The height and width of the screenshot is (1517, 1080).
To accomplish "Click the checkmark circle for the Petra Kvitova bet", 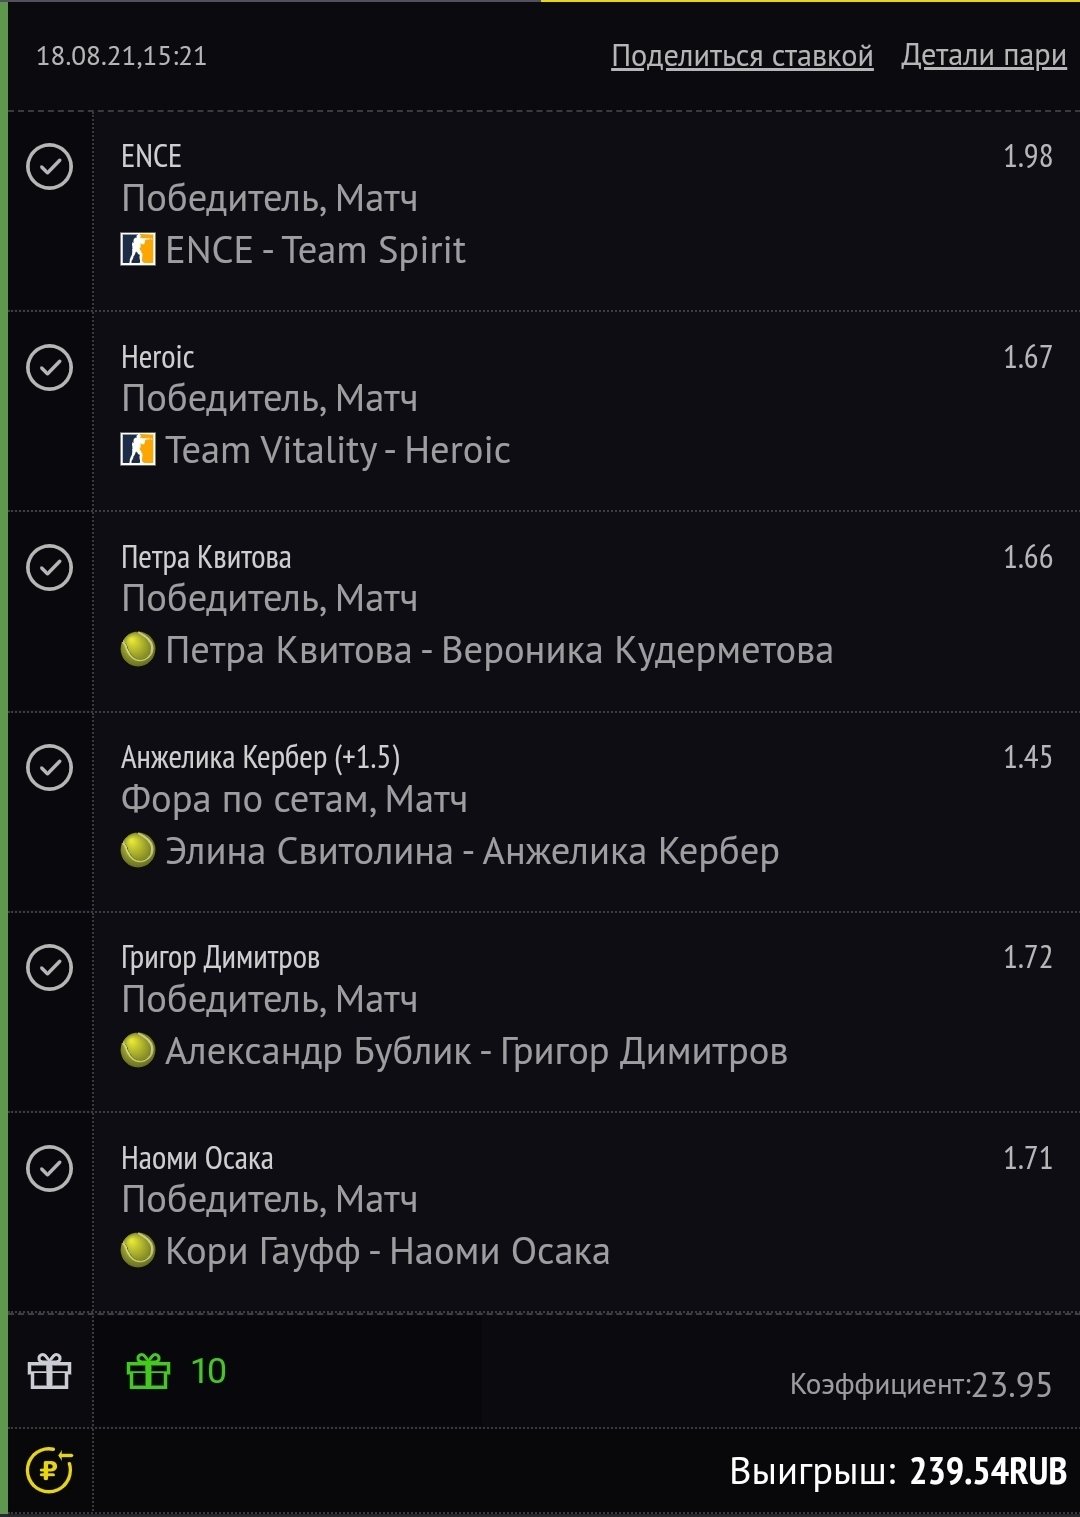I will pyautogui.click(x=49, y=567).
